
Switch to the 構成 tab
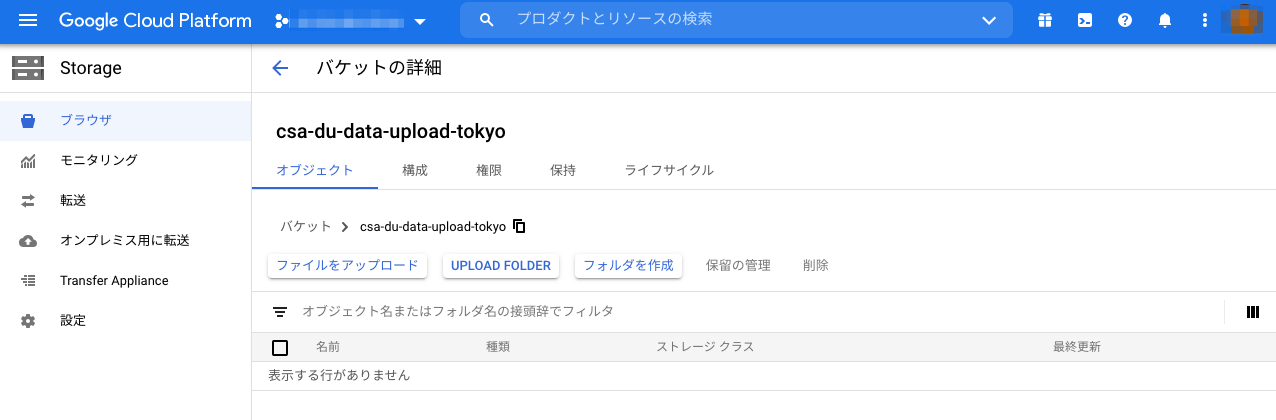(415, 170)
